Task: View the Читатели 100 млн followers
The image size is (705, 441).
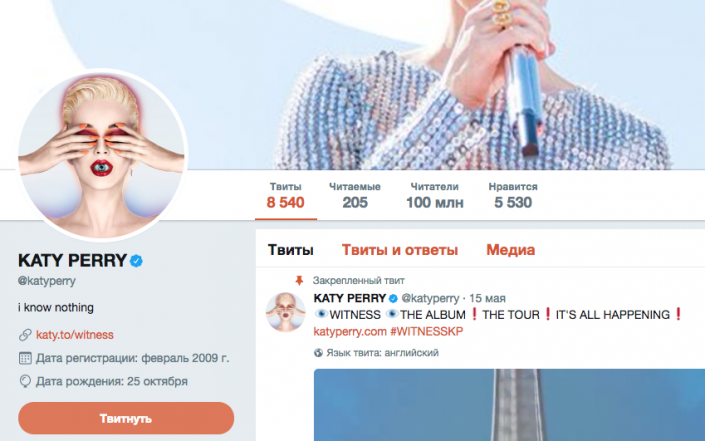Action: [434, 195]
